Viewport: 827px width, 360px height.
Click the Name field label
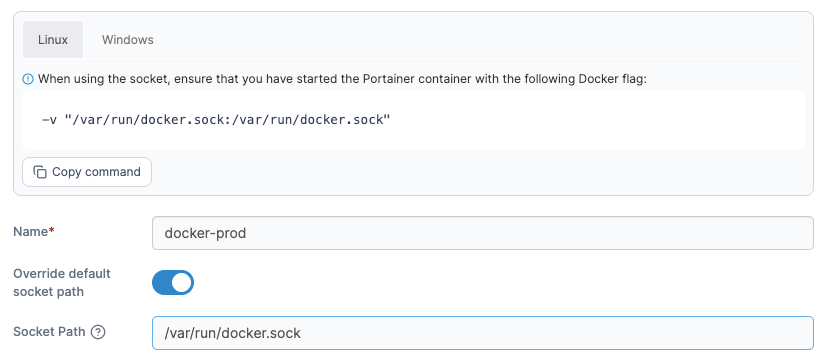(x=31, y=231)
